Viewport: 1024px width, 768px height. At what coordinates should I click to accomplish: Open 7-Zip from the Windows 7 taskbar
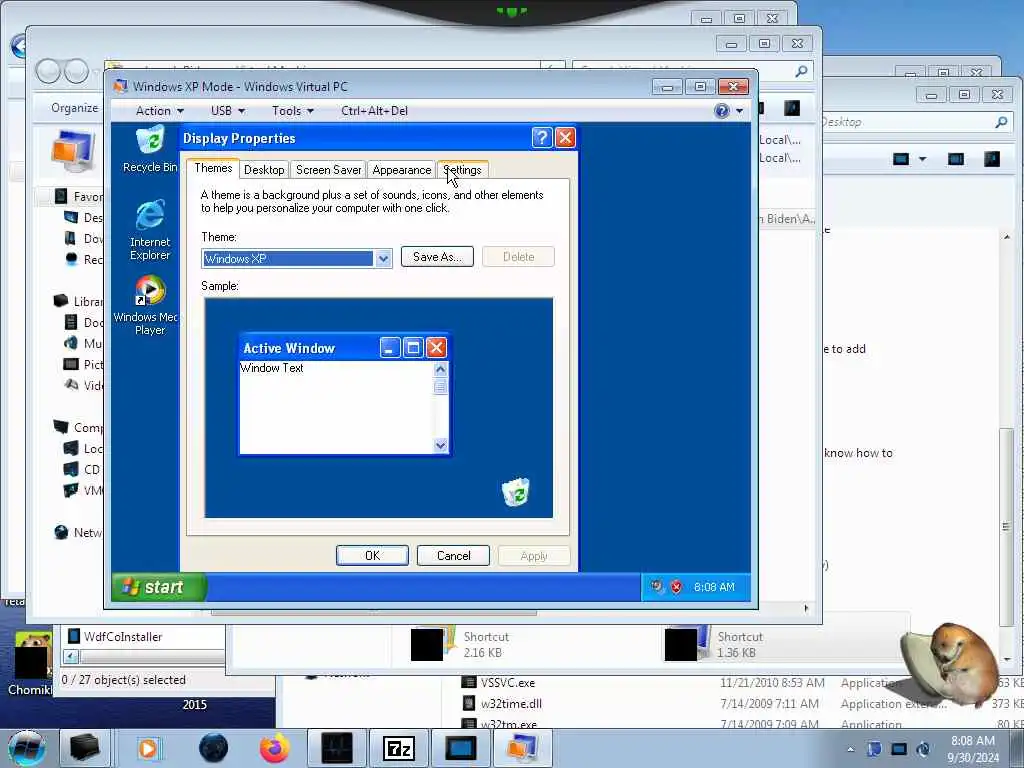[398, 748]
